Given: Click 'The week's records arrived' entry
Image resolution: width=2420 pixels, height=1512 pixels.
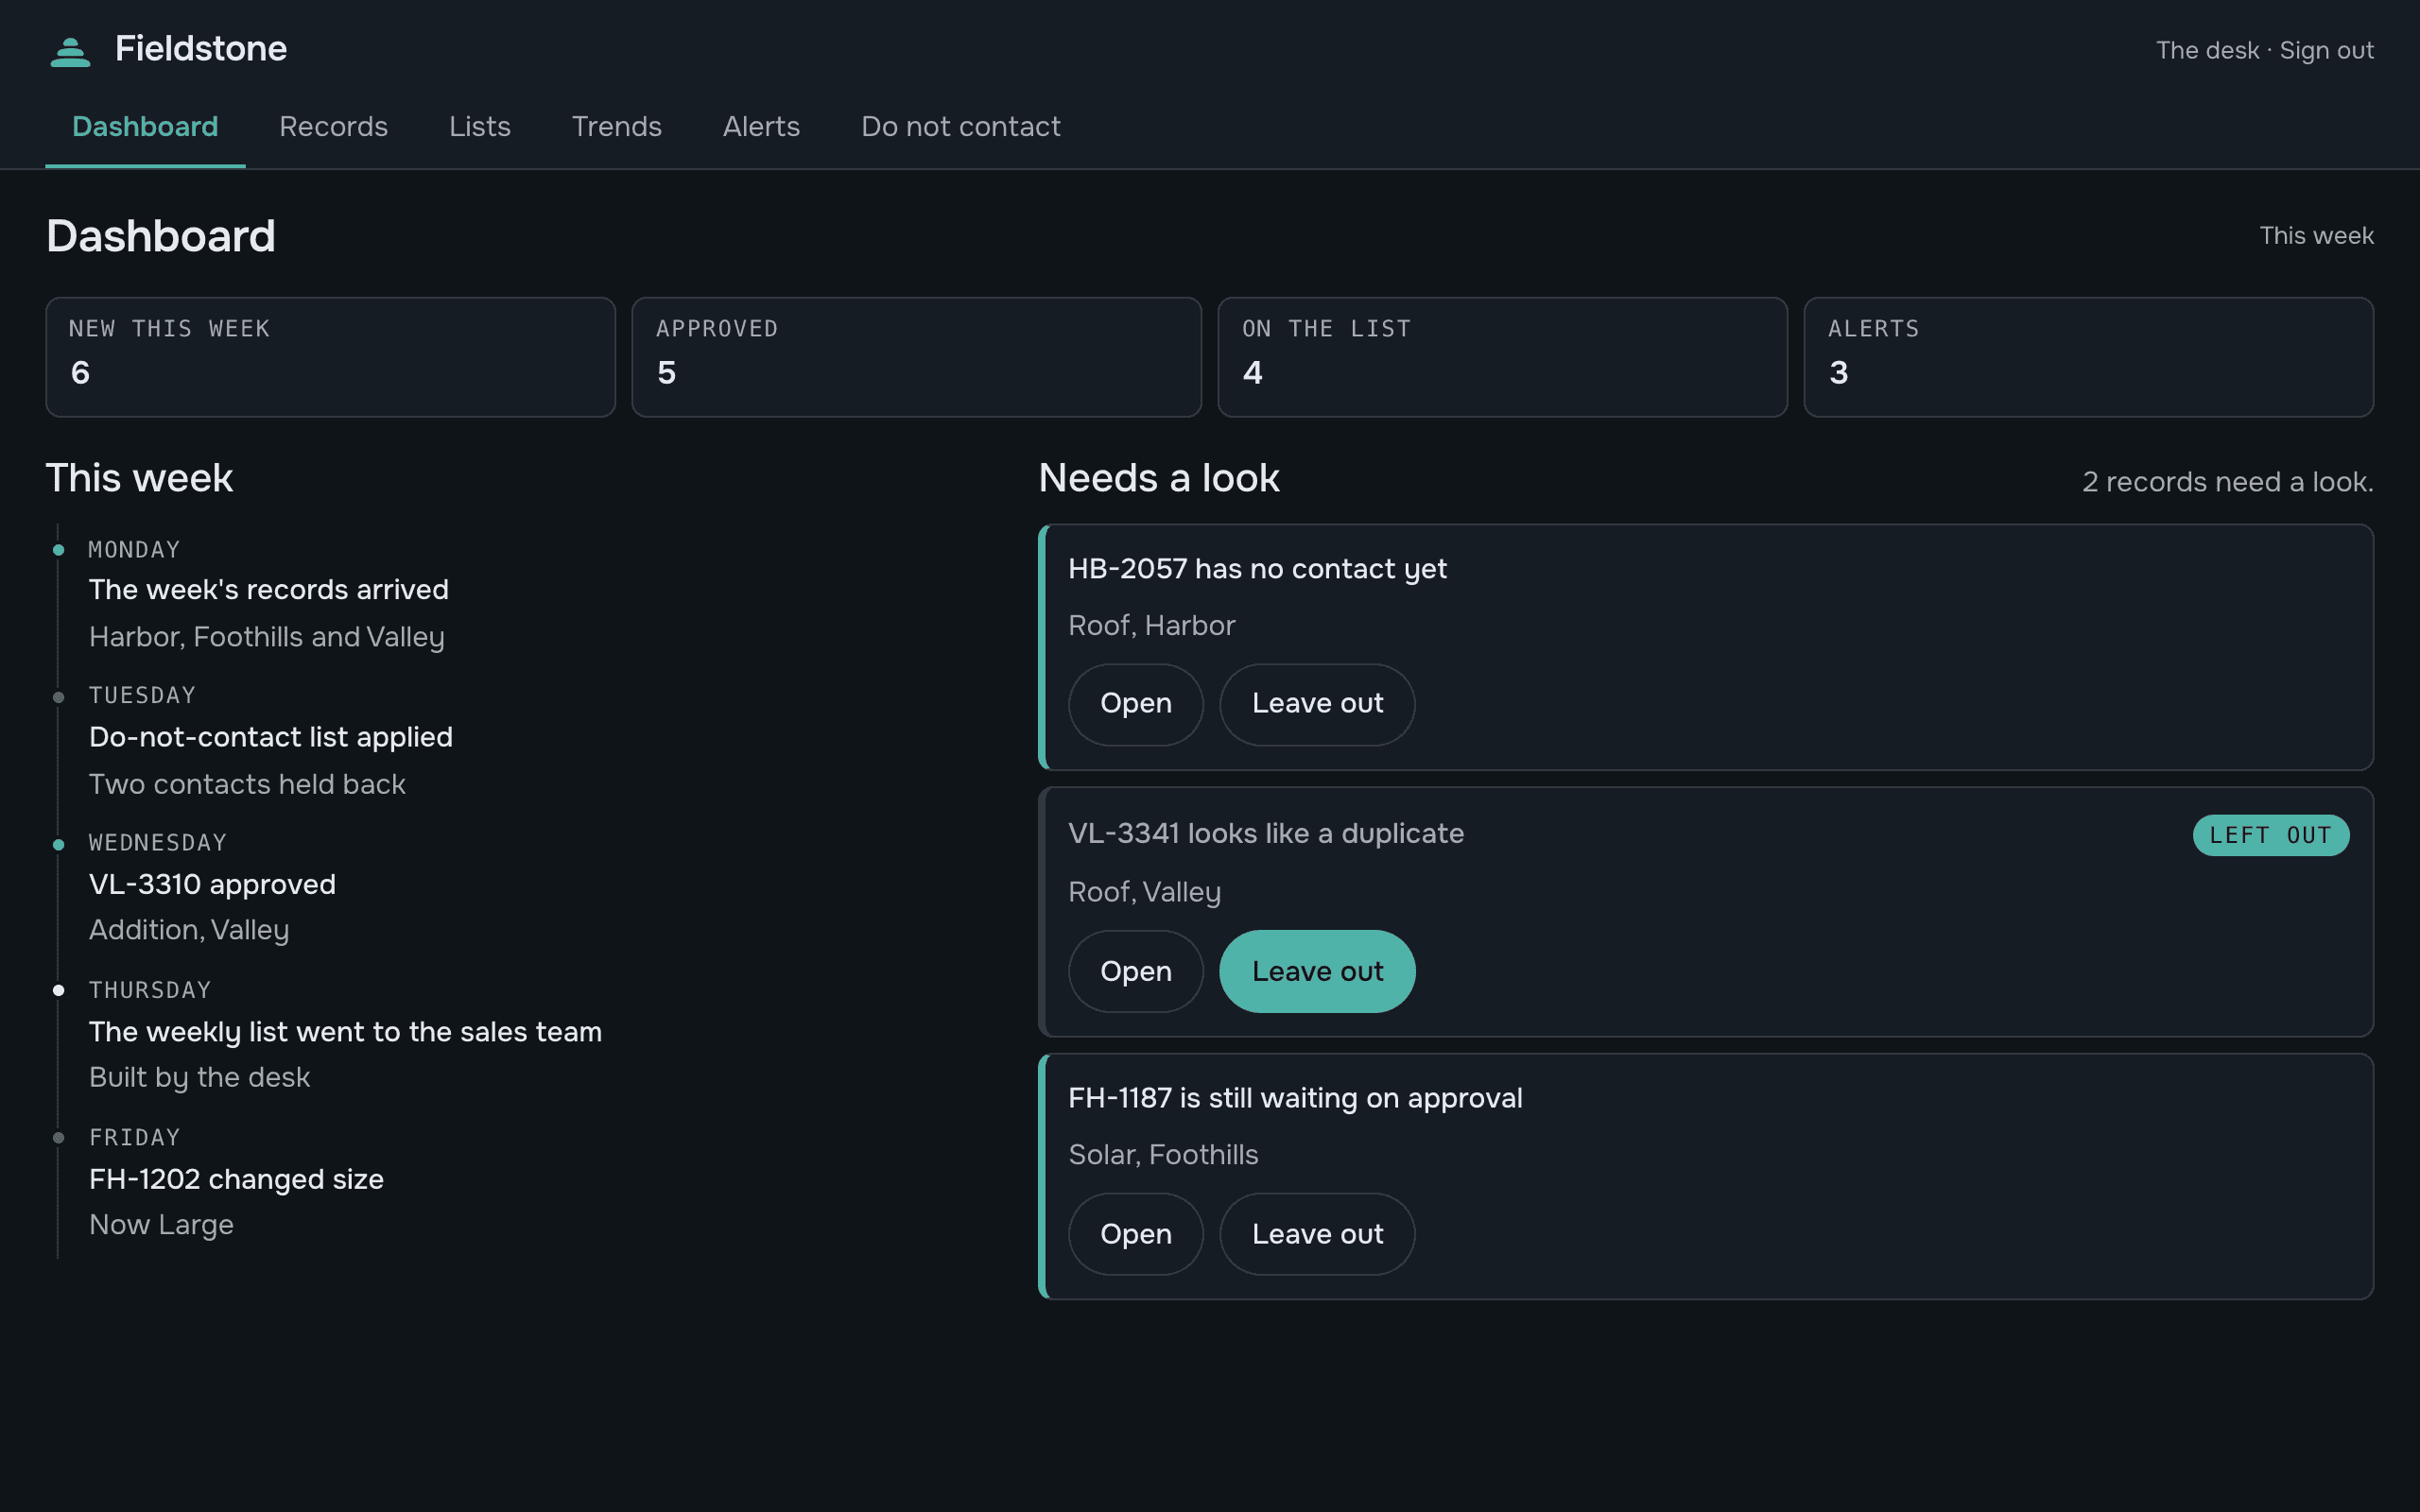Looking at the screenshot, I should pos(268,590).
